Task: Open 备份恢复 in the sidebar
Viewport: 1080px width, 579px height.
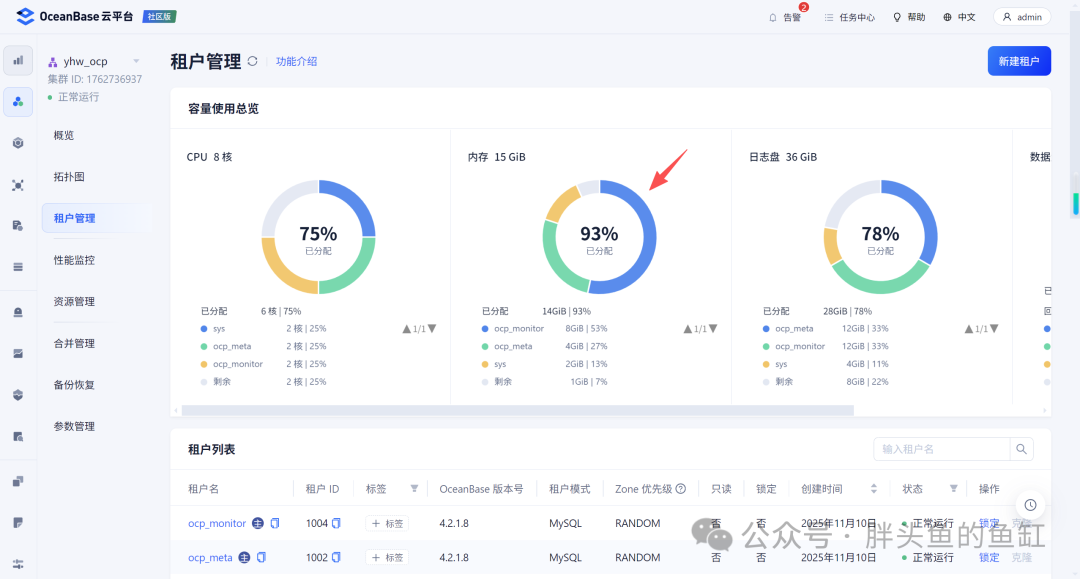Action: tap(74, 384)
